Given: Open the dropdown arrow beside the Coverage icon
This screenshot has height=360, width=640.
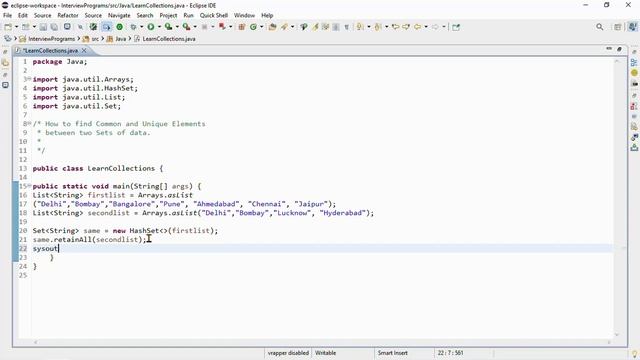Looking at the screenshot, I should [x=177, y=27].
